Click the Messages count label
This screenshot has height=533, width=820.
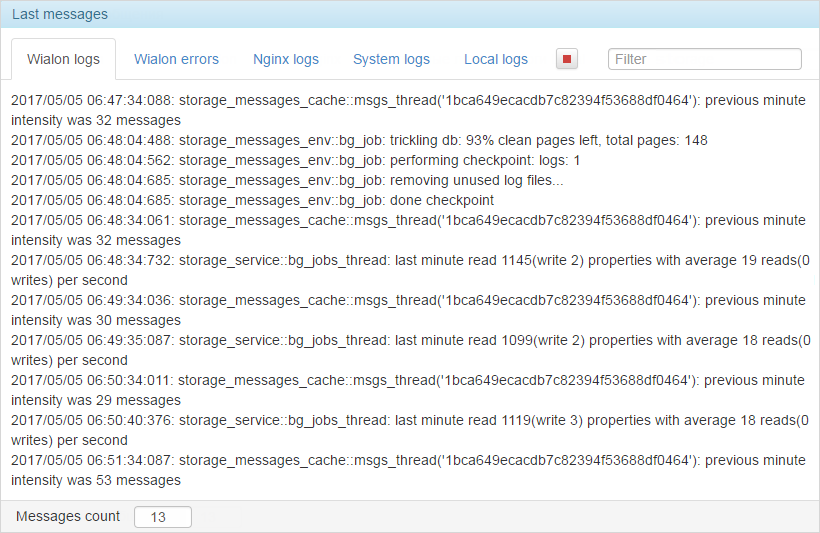pos(68,516)
